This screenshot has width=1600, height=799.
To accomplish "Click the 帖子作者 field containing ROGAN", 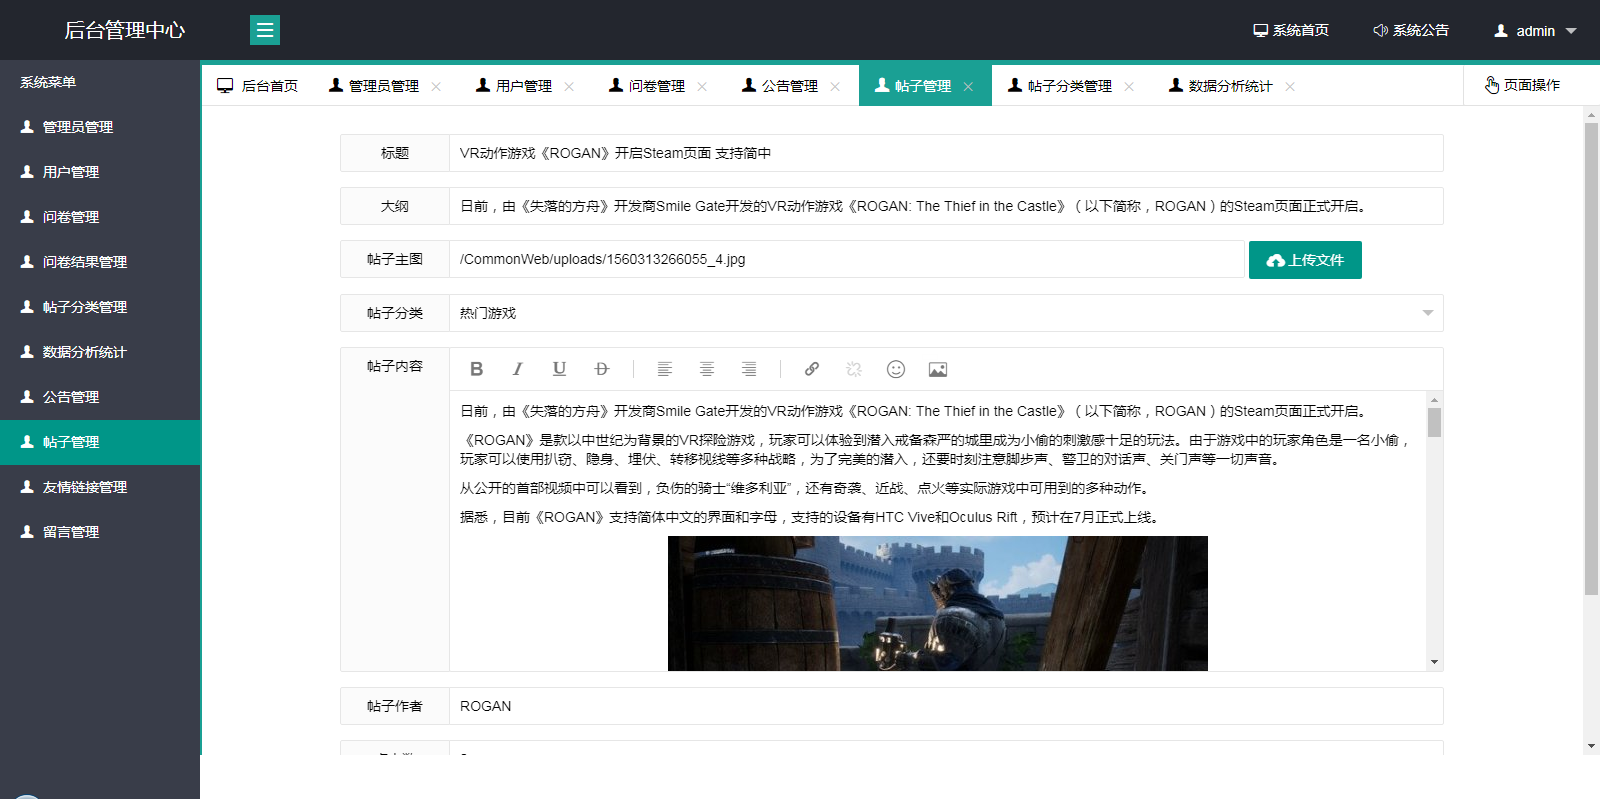I will click(x=946, y=706).
